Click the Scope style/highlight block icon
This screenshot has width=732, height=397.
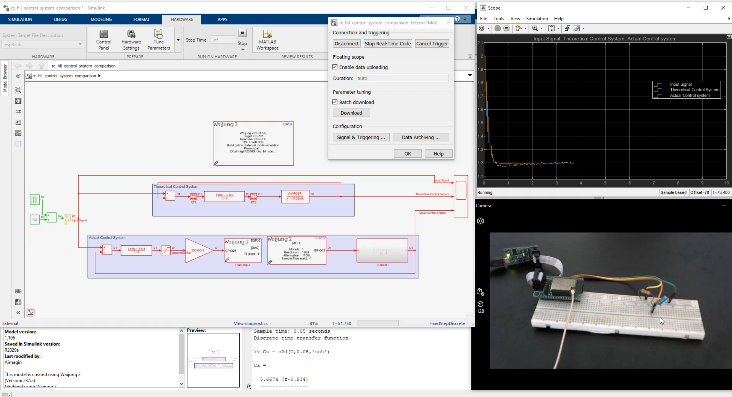(577, 28)
